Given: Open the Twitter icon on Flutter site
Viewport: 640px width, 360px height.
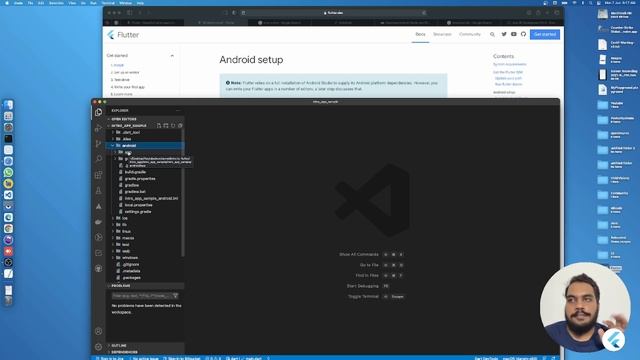Looking at the screenshot, I should point(504,34).
